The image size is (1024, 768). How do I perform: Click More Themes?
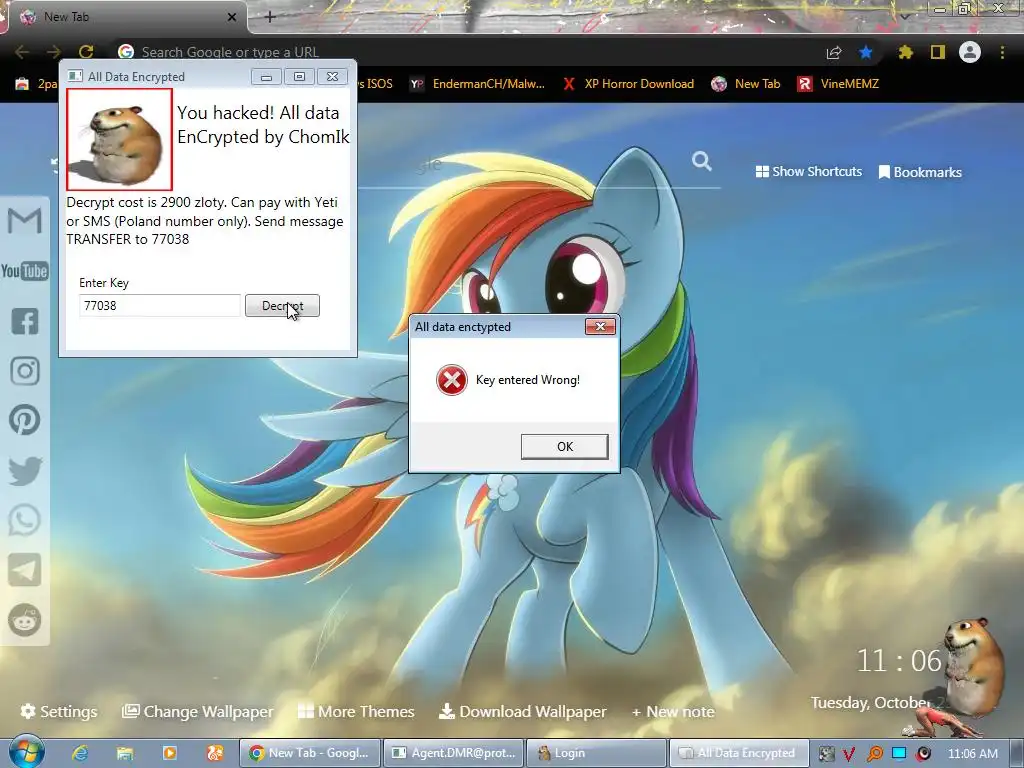[x=356, y=711]
